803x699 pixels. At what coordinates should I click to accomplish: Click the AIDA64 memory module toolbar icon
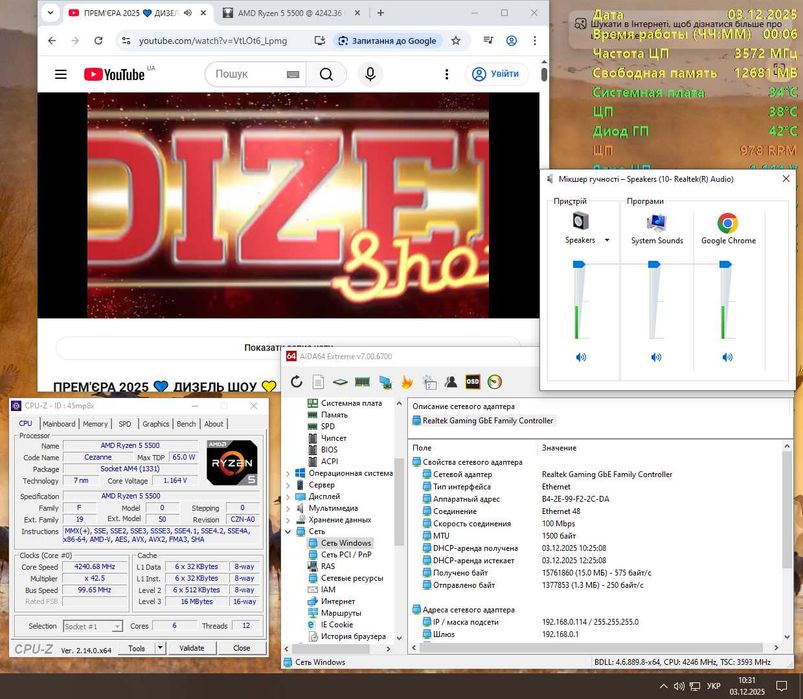[x=362, y=382]
